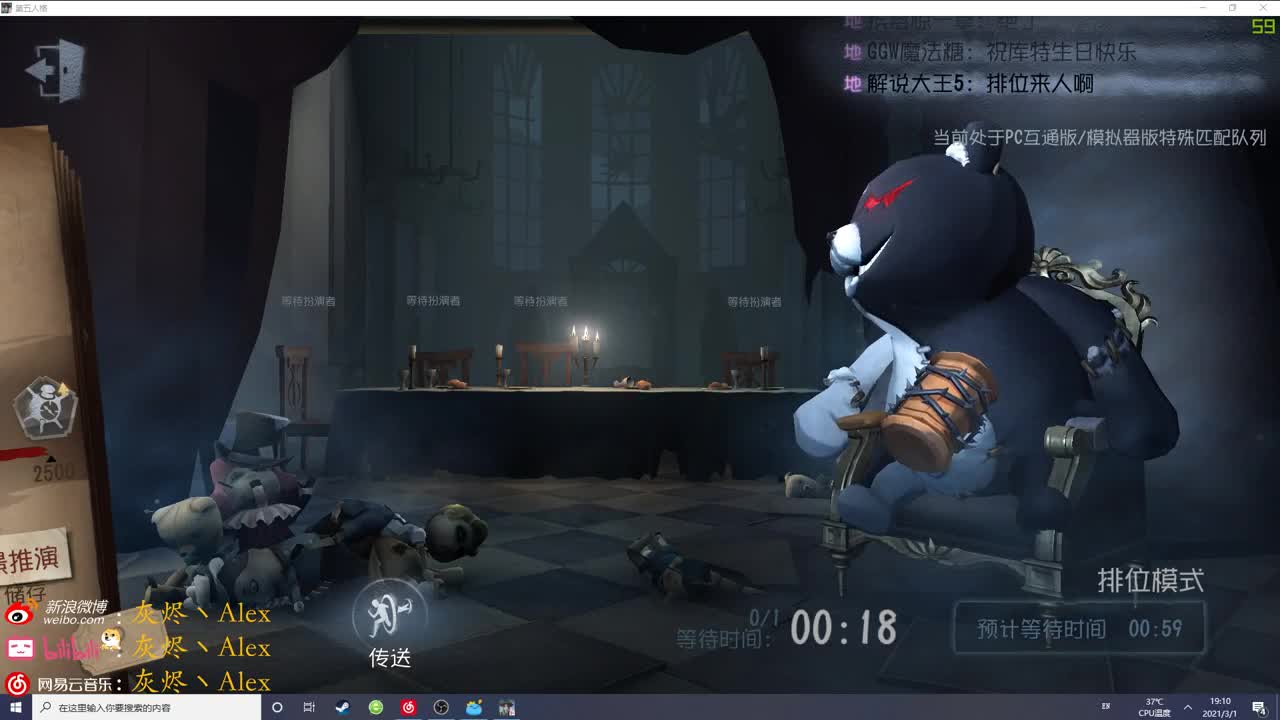
Task: Click the input method indicator in the tray
Action: tap(1105, 707)
